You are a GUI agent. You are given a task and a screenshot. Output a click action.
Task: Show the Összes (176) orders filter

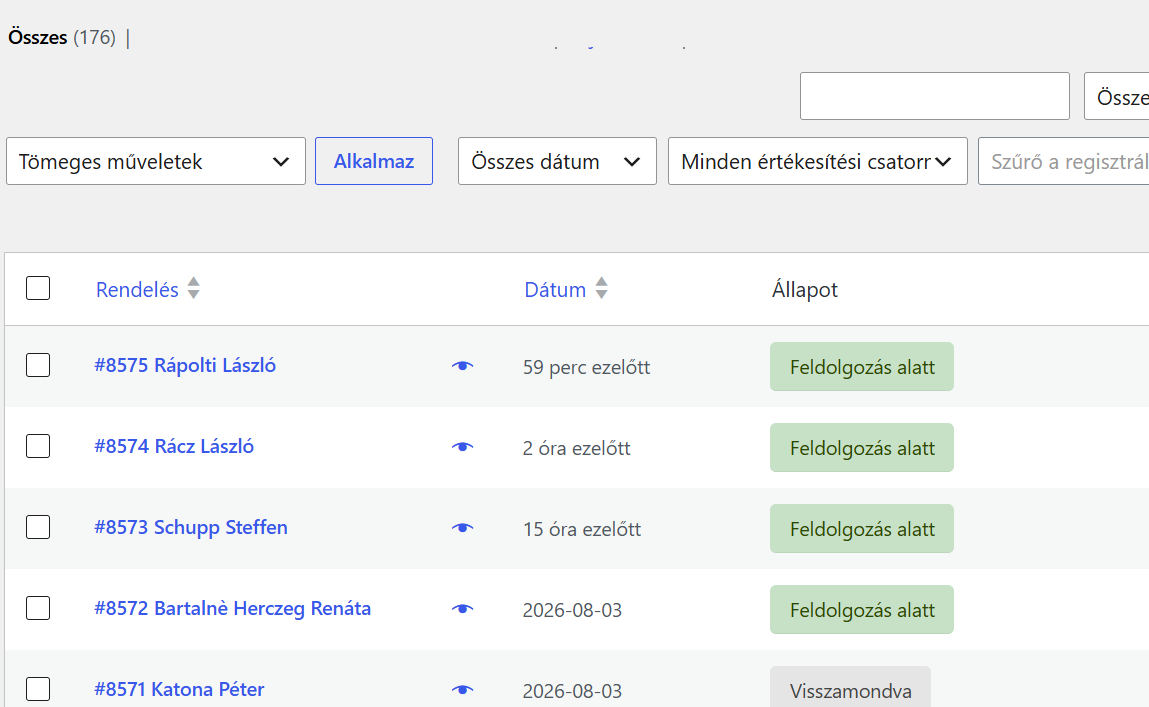62,37
